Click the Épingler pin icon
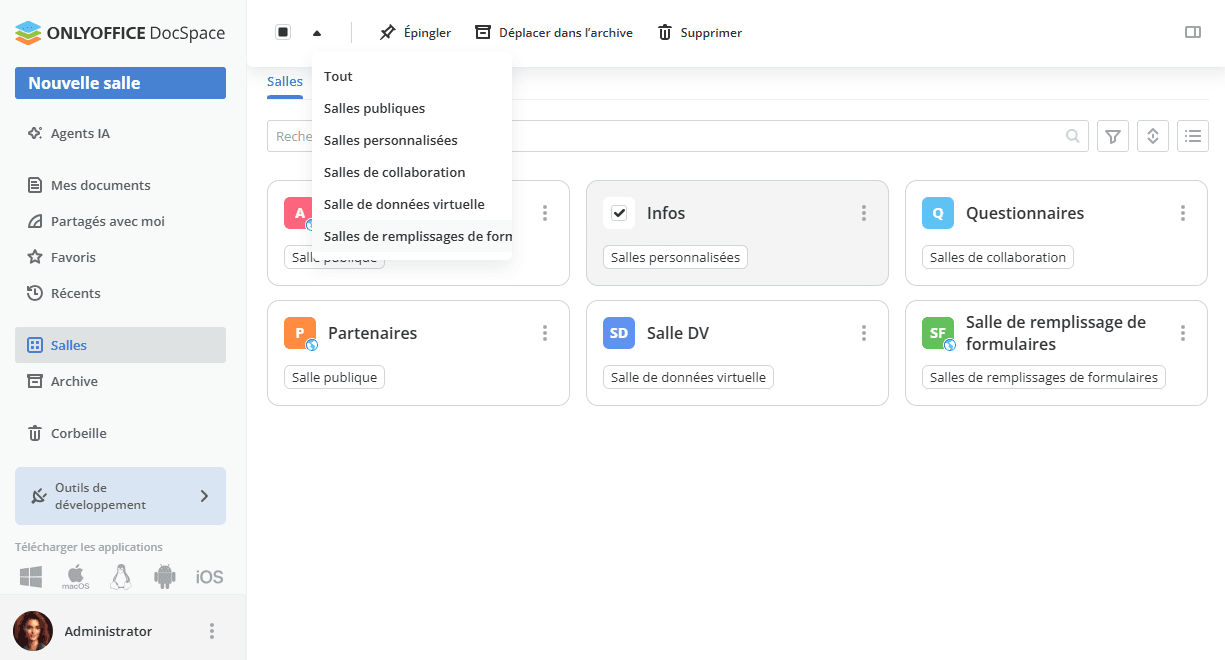Image resolution: width=1225 pixels, height=660 pixels. click(388, 32)
